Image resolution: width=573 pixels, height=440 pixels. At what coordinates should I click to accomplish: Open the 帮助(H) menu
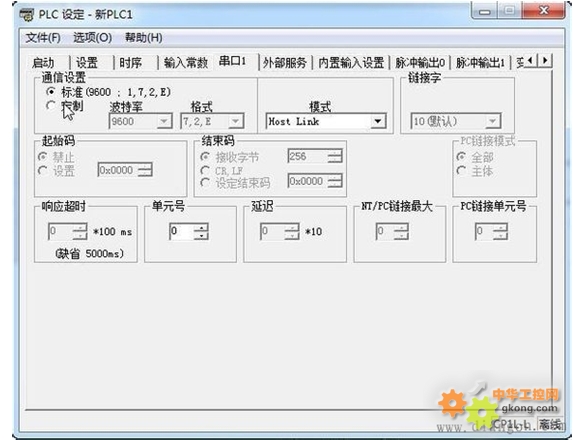[x=144, y=37]
